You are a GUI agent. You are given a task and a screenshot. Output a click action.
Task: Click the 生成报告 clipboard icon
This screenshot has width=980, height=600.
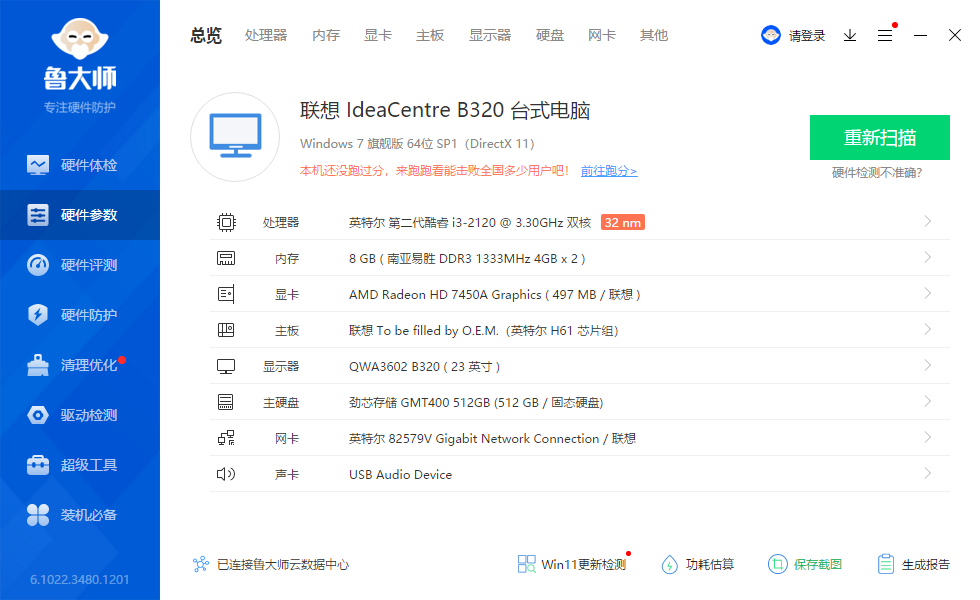(886, 564)
